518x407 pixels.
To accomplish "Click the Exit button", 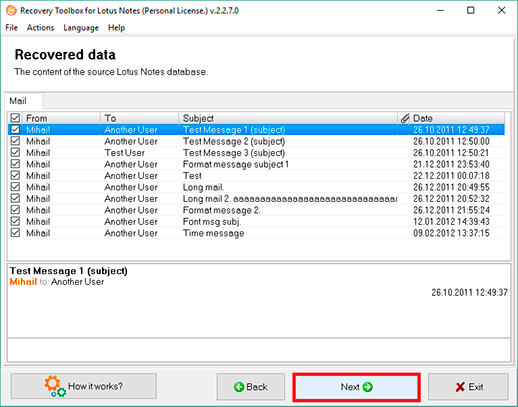I will 468,387.
